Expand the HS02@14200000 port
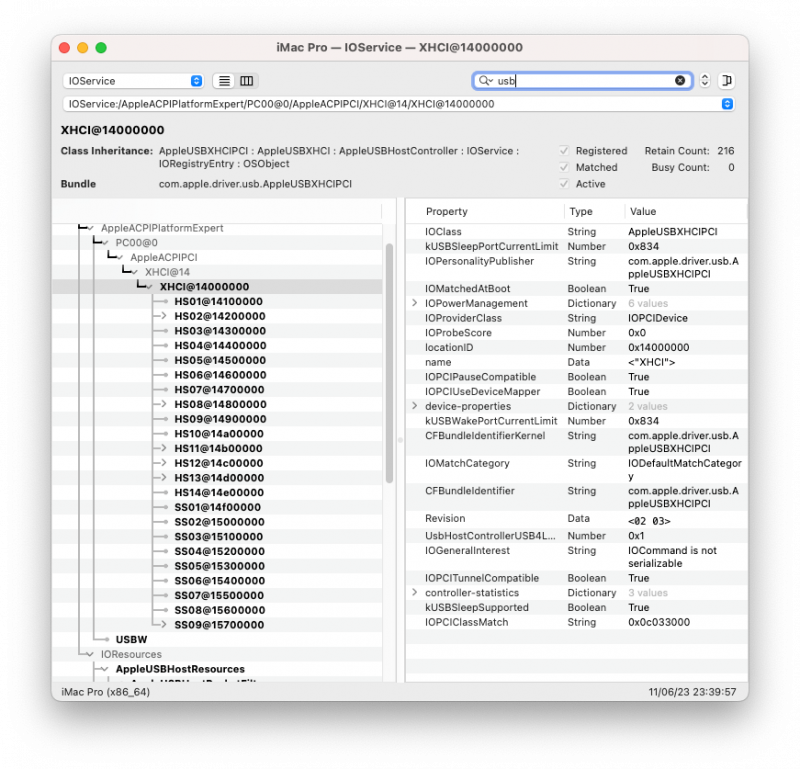 [x=163, y=316]
